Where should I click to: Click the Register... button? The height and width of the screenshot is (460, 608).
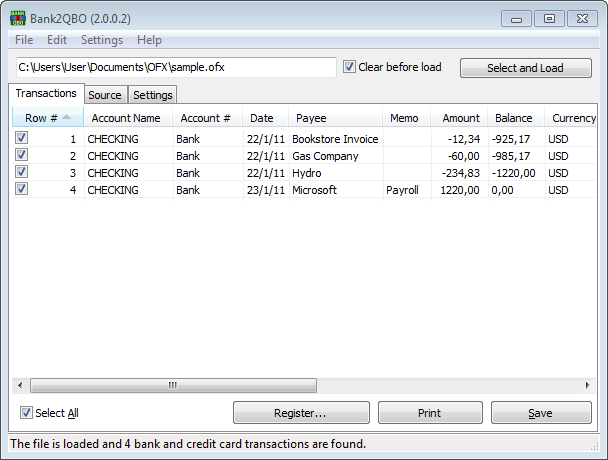[x=301, y=413]
